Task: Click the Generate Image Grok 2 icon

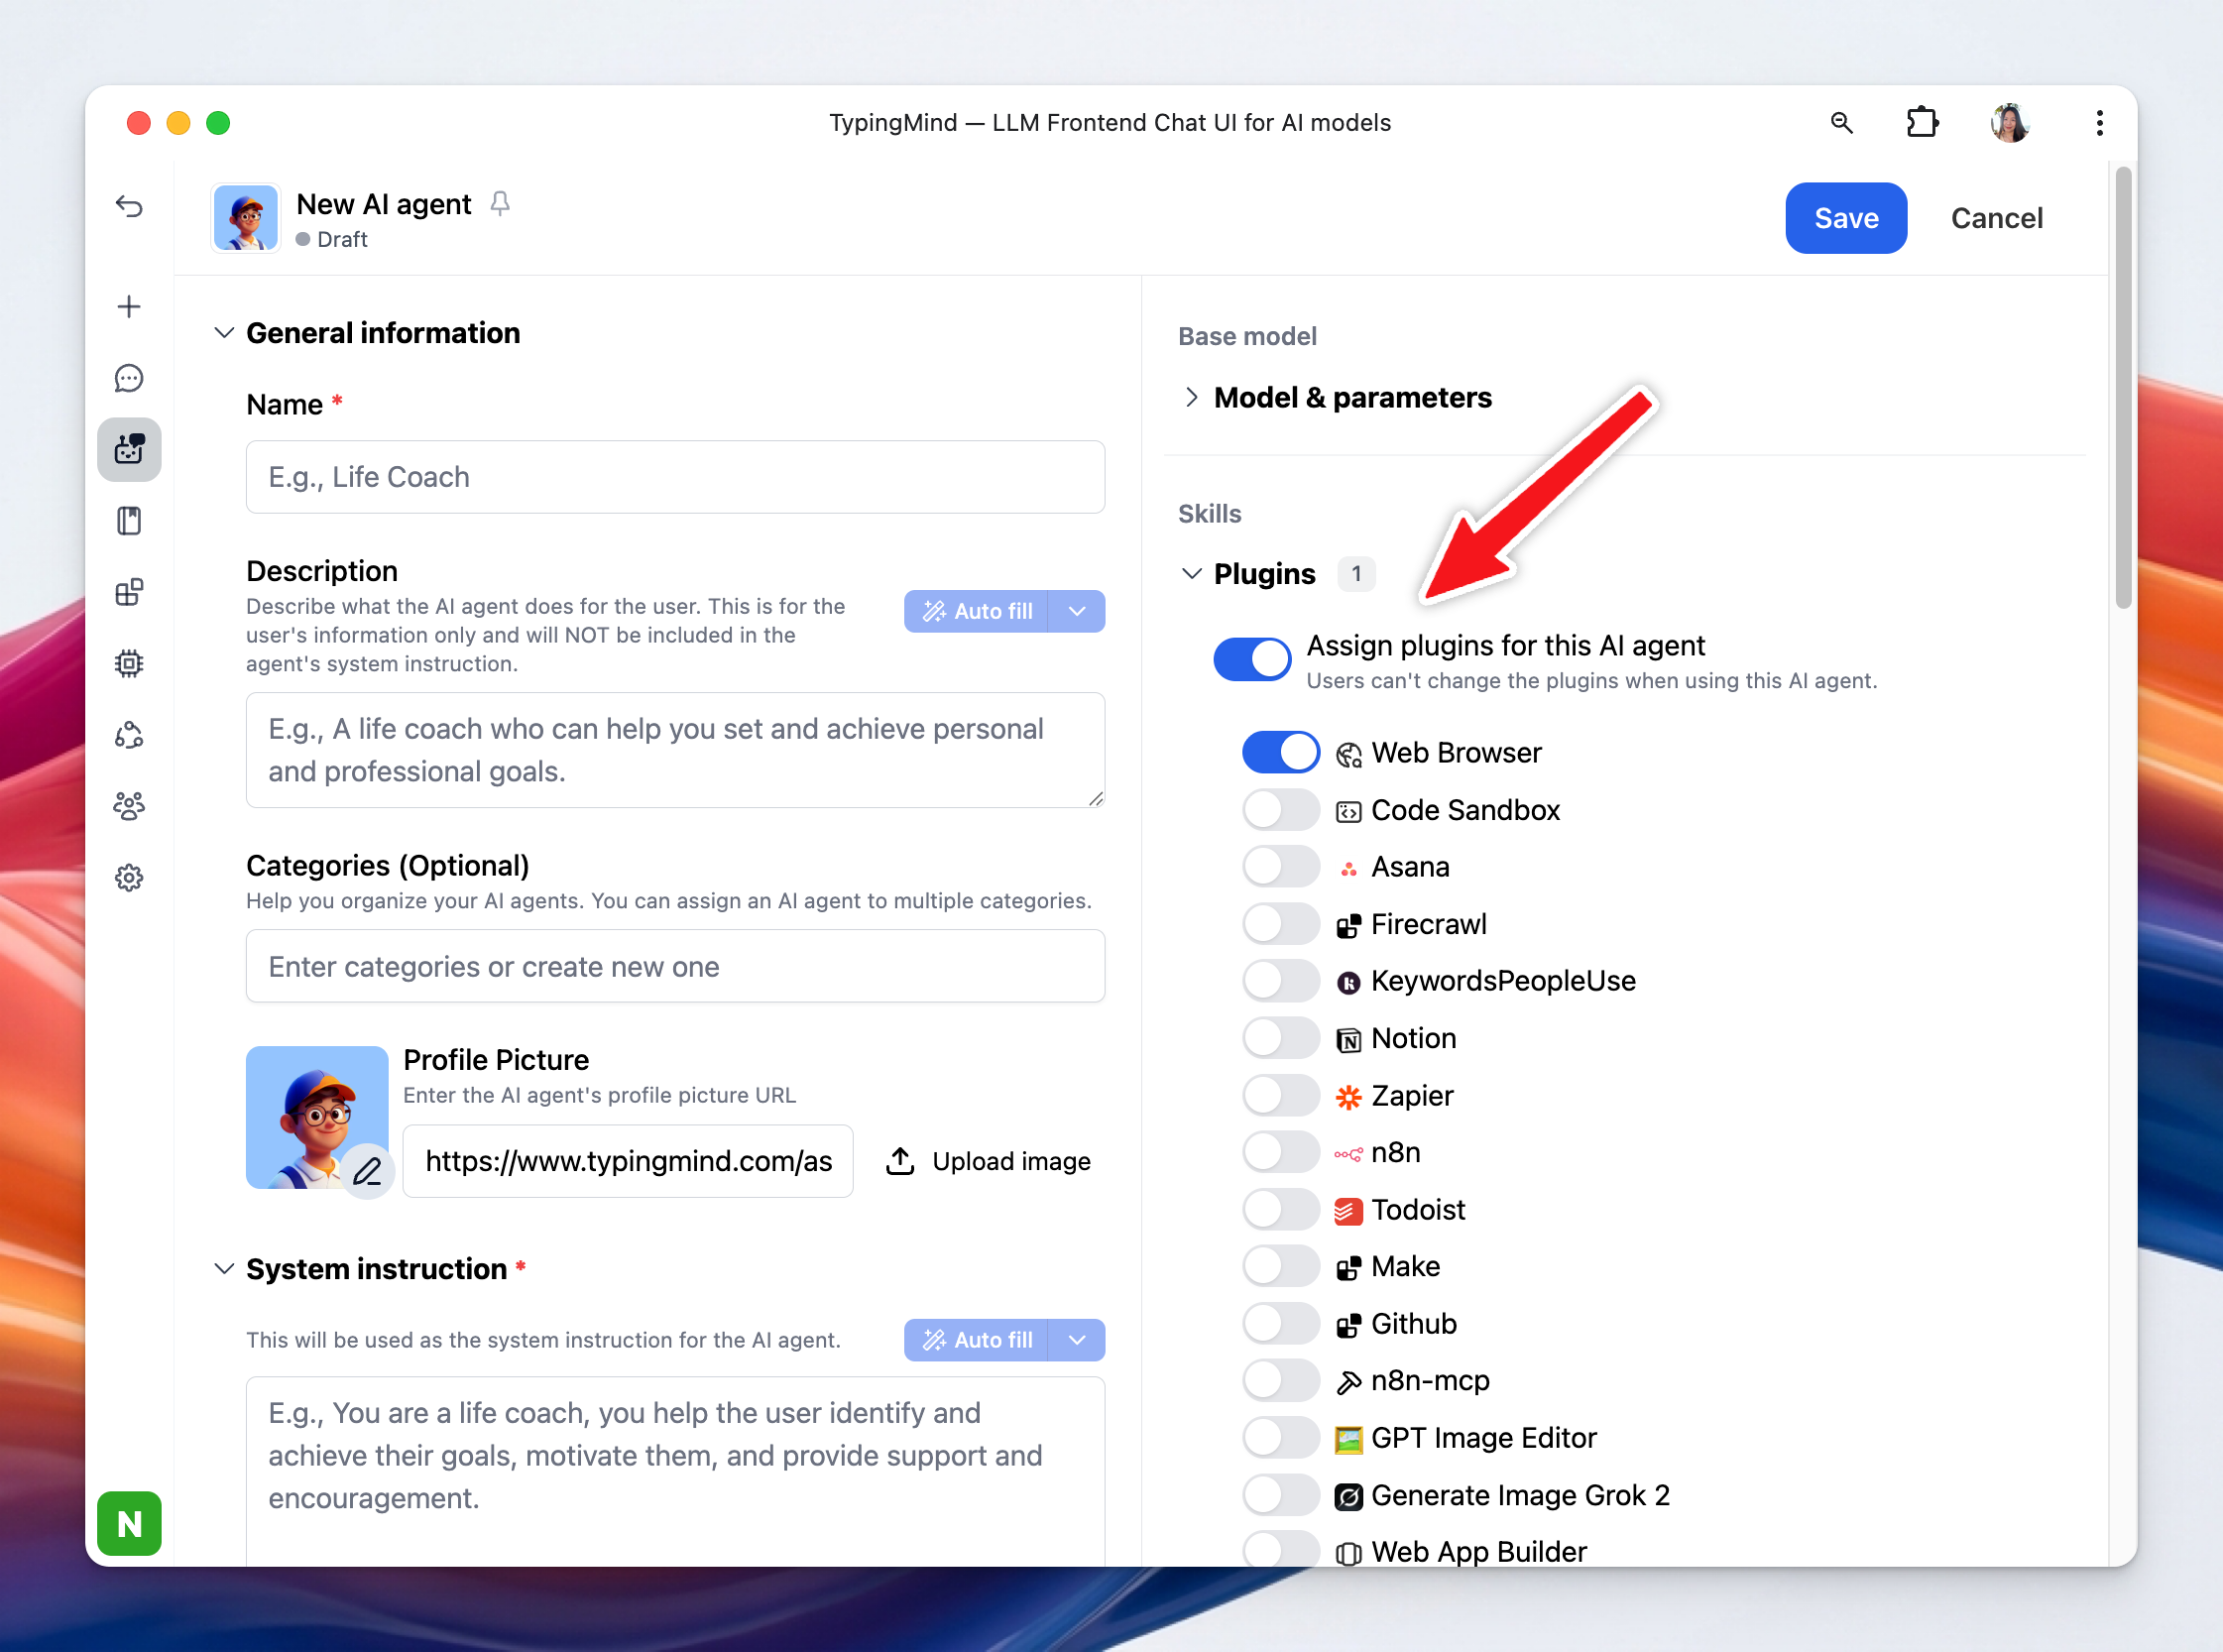Action: coord(1348,1496)
